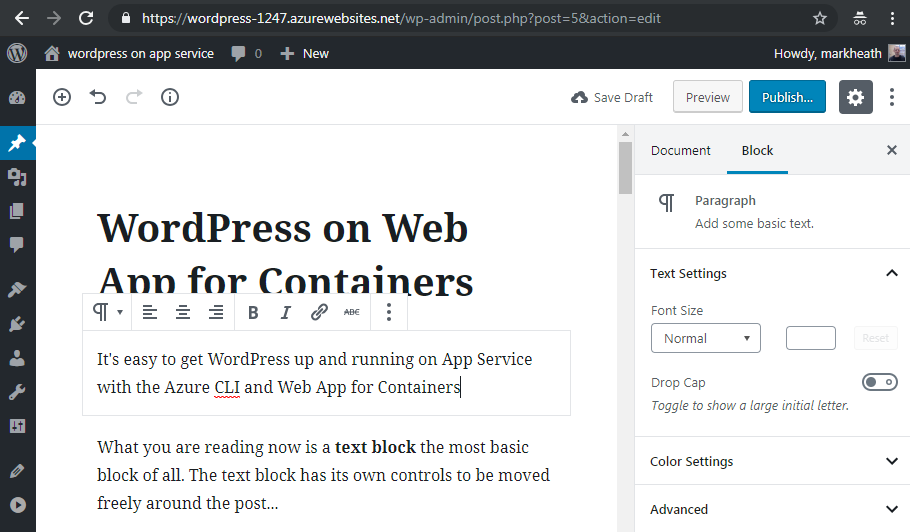910x532 pixels.
Task: Click the Add block plus icon
Action: click(62, 97)
